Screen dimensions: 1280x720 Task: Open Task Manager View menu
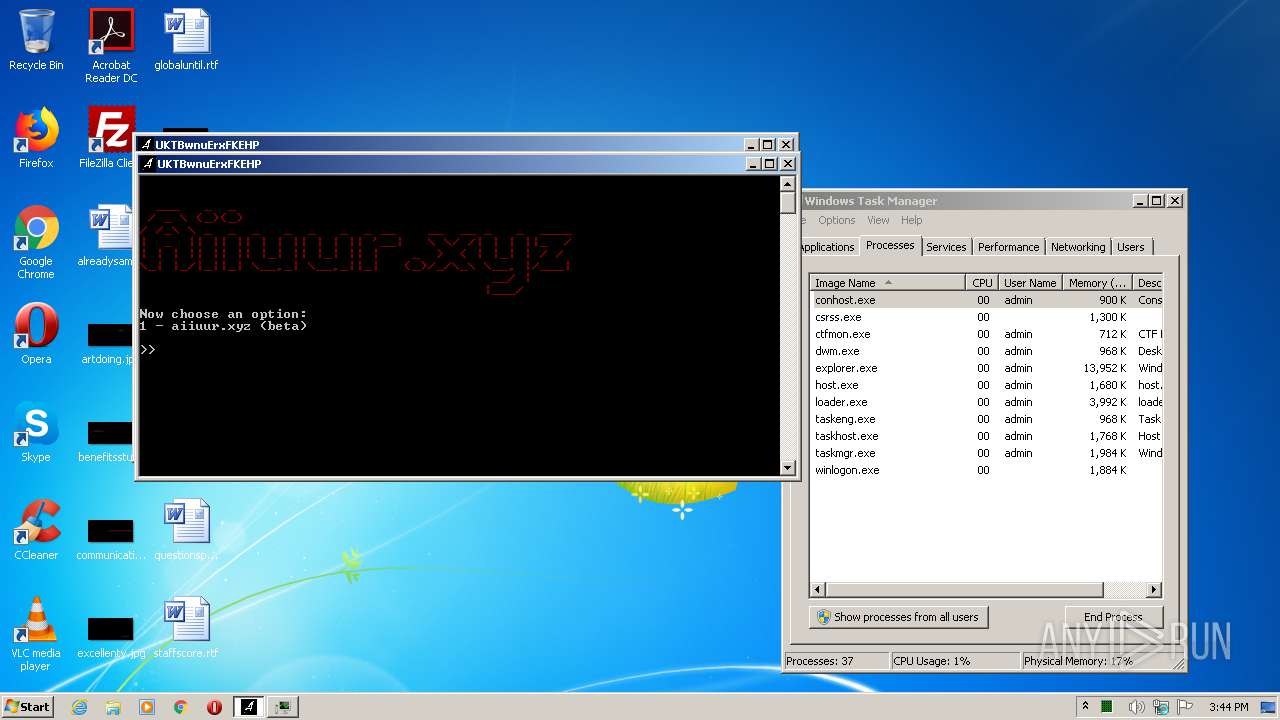(x=878, y=220)
